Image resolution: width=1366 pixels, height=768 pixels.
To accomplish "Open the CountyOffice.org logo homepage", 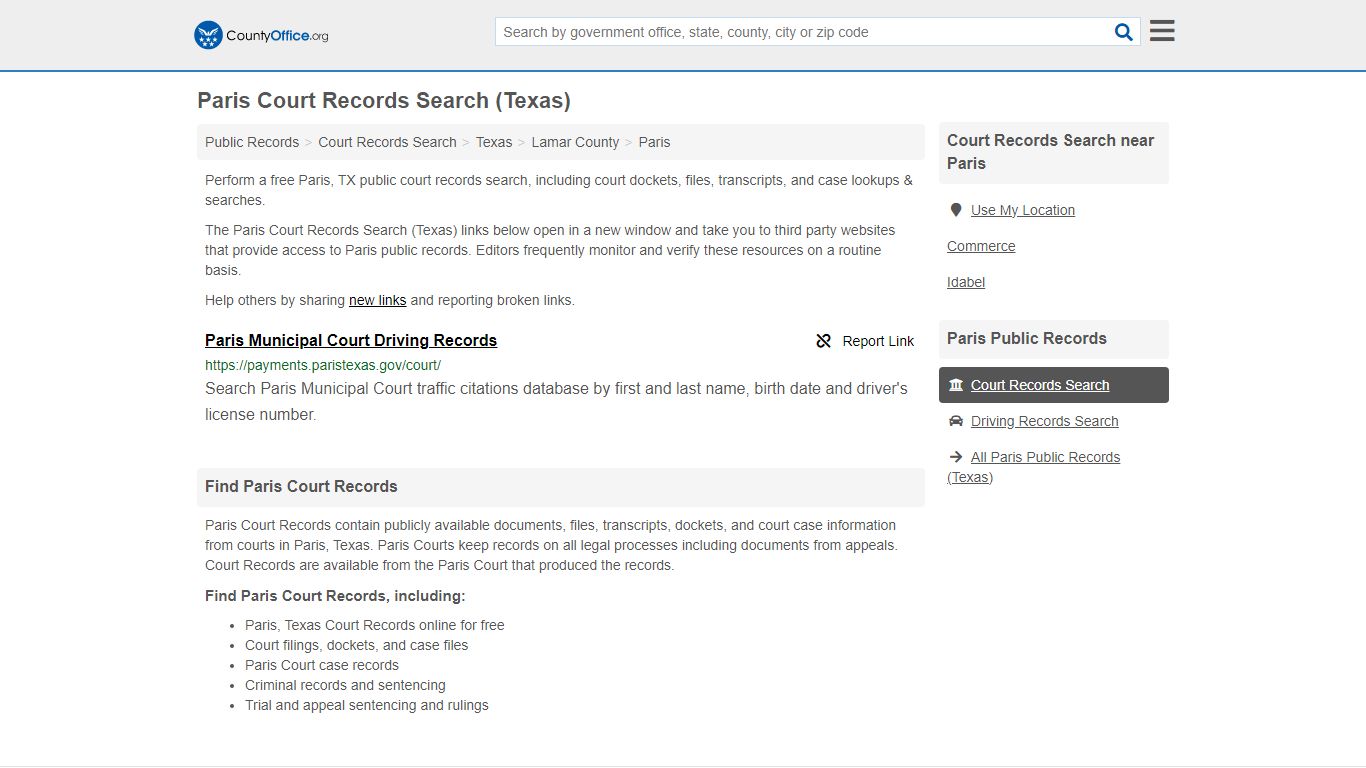I will (x=261, y=35).
